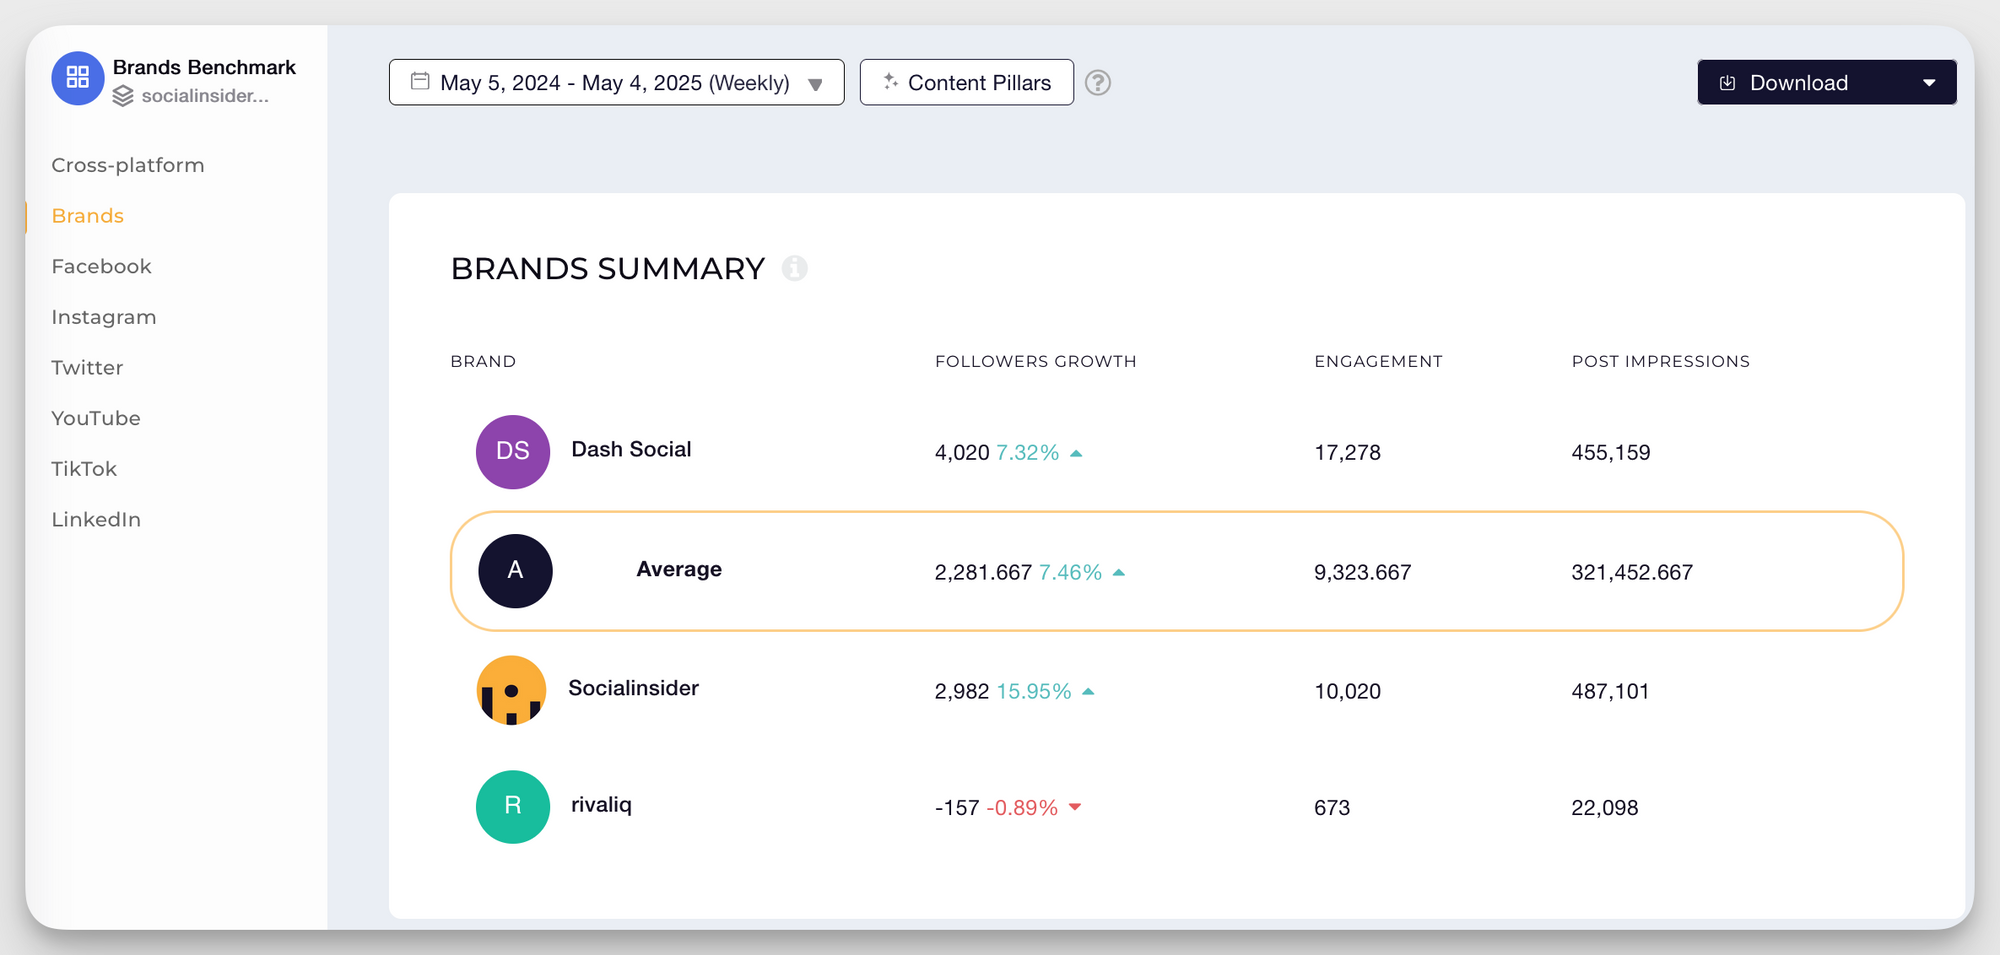Screen dimensions: 2000x955
Task: Click Average engagement 9,323.667
Action: (1363, 573)
